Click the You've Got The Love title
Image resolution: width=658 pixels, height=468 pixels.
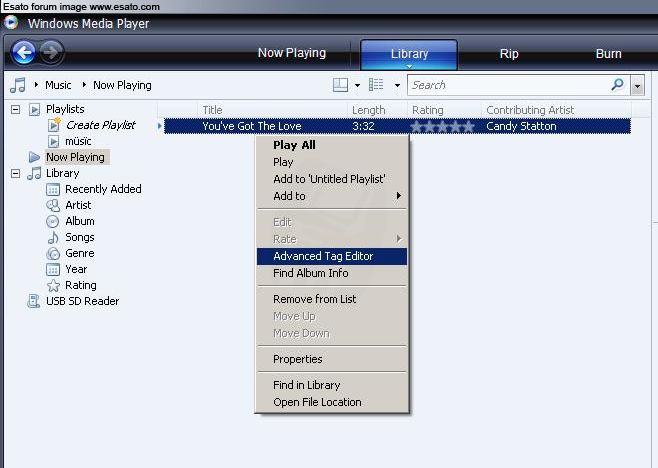pyautogui.click(x=252, y=126)
